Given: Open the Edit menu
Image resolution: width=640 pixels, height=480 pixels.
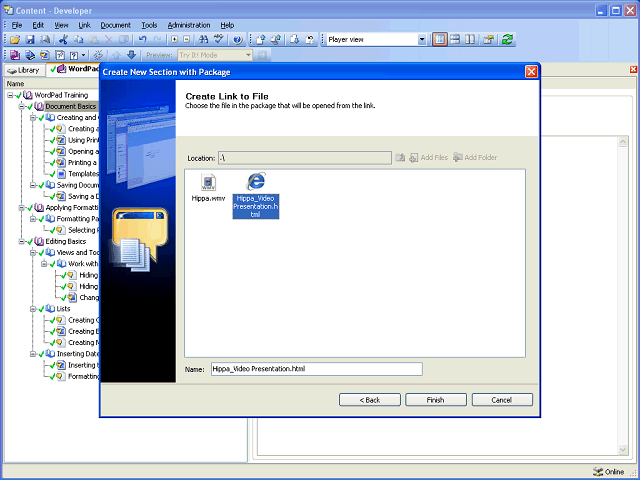Looking at the screenshot, I should pyautogui.click(x=38, y=25).
